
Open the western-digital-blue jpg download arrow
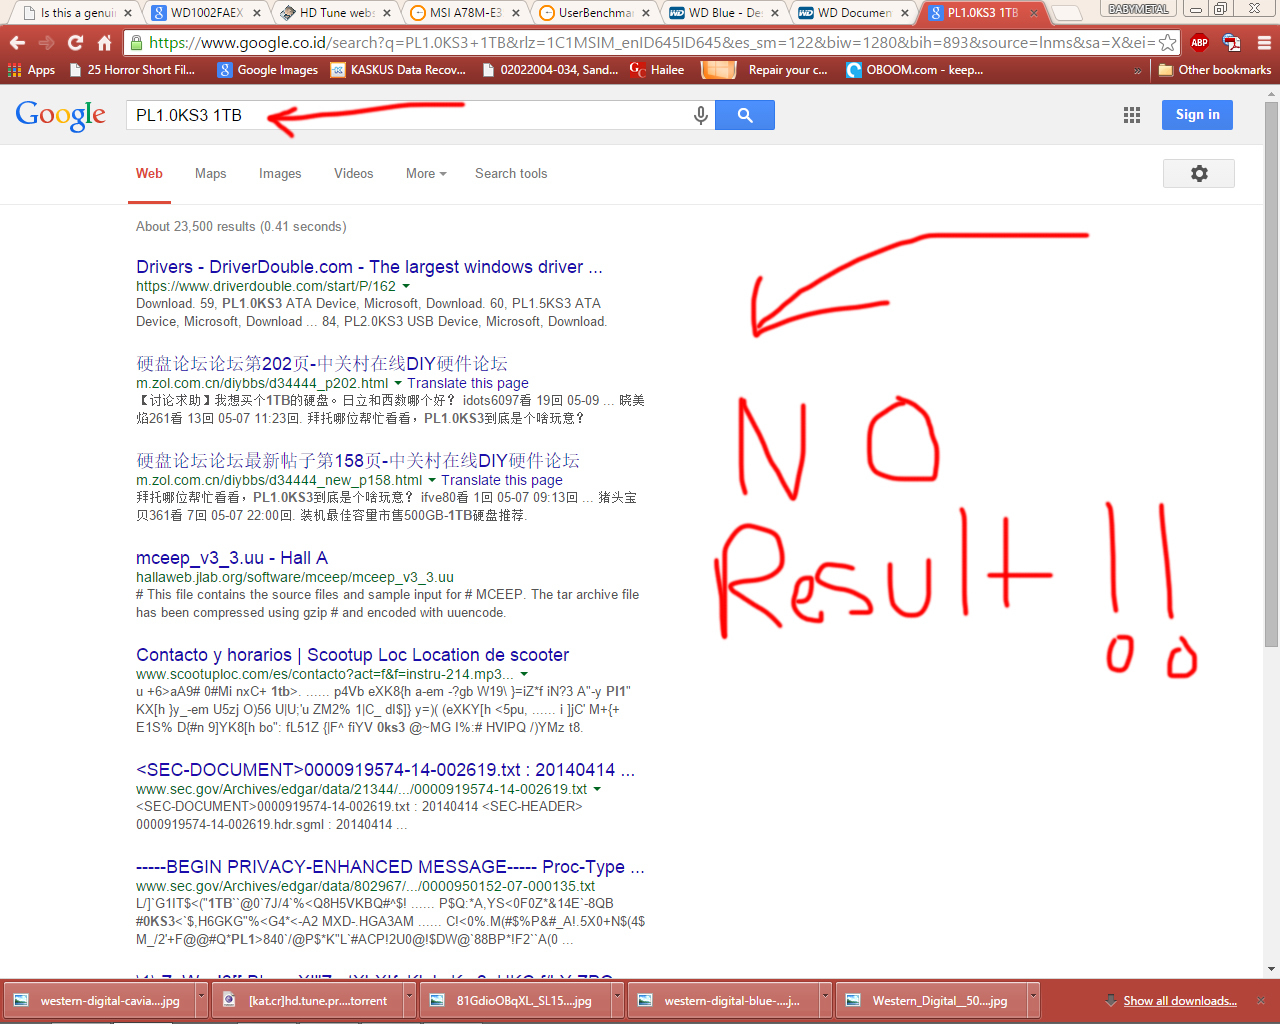point(825,1000)
